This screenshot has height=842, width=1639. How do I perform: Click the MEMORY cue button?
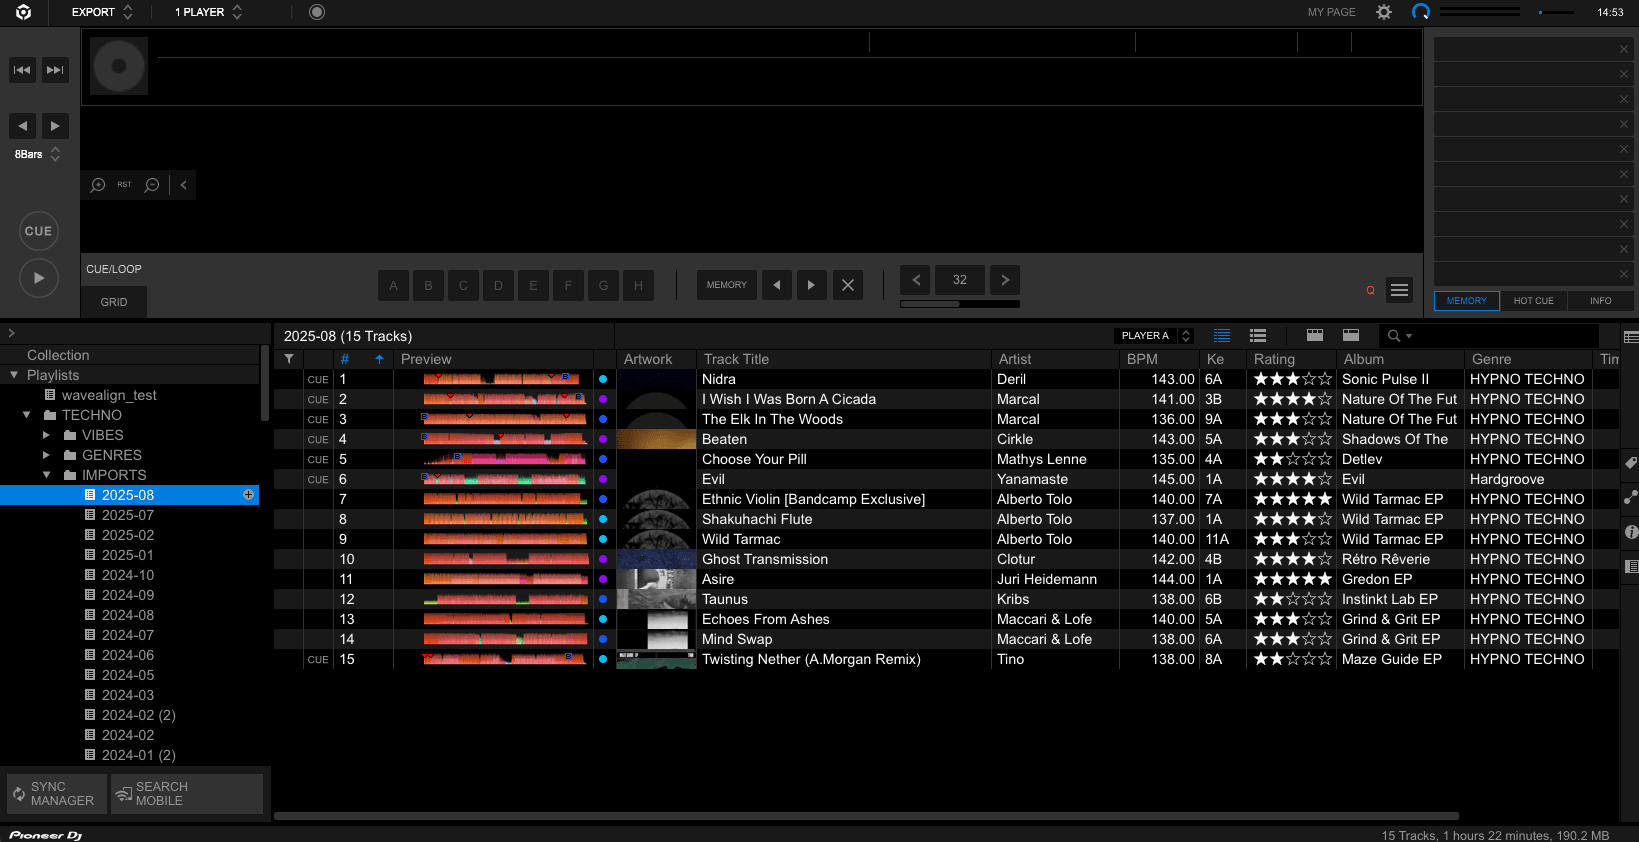point(727,285)
